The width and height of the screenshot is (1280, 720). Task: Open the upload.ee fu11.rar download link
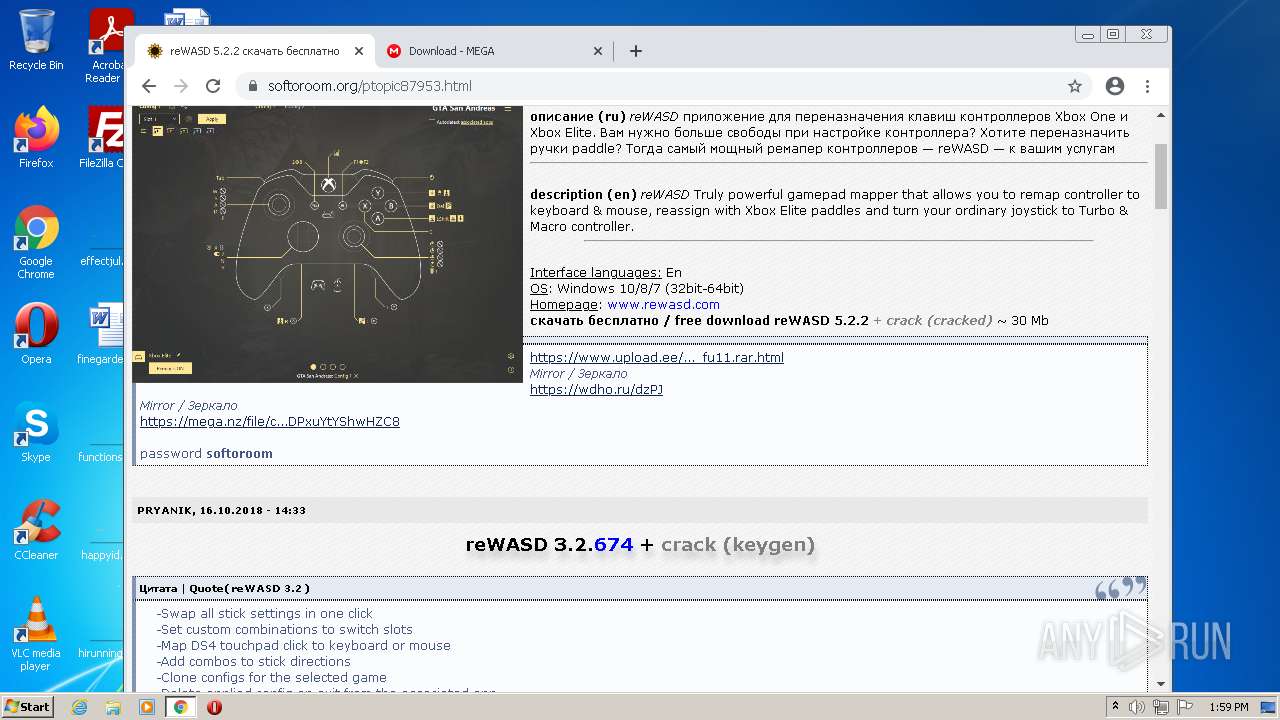[656, 357]
